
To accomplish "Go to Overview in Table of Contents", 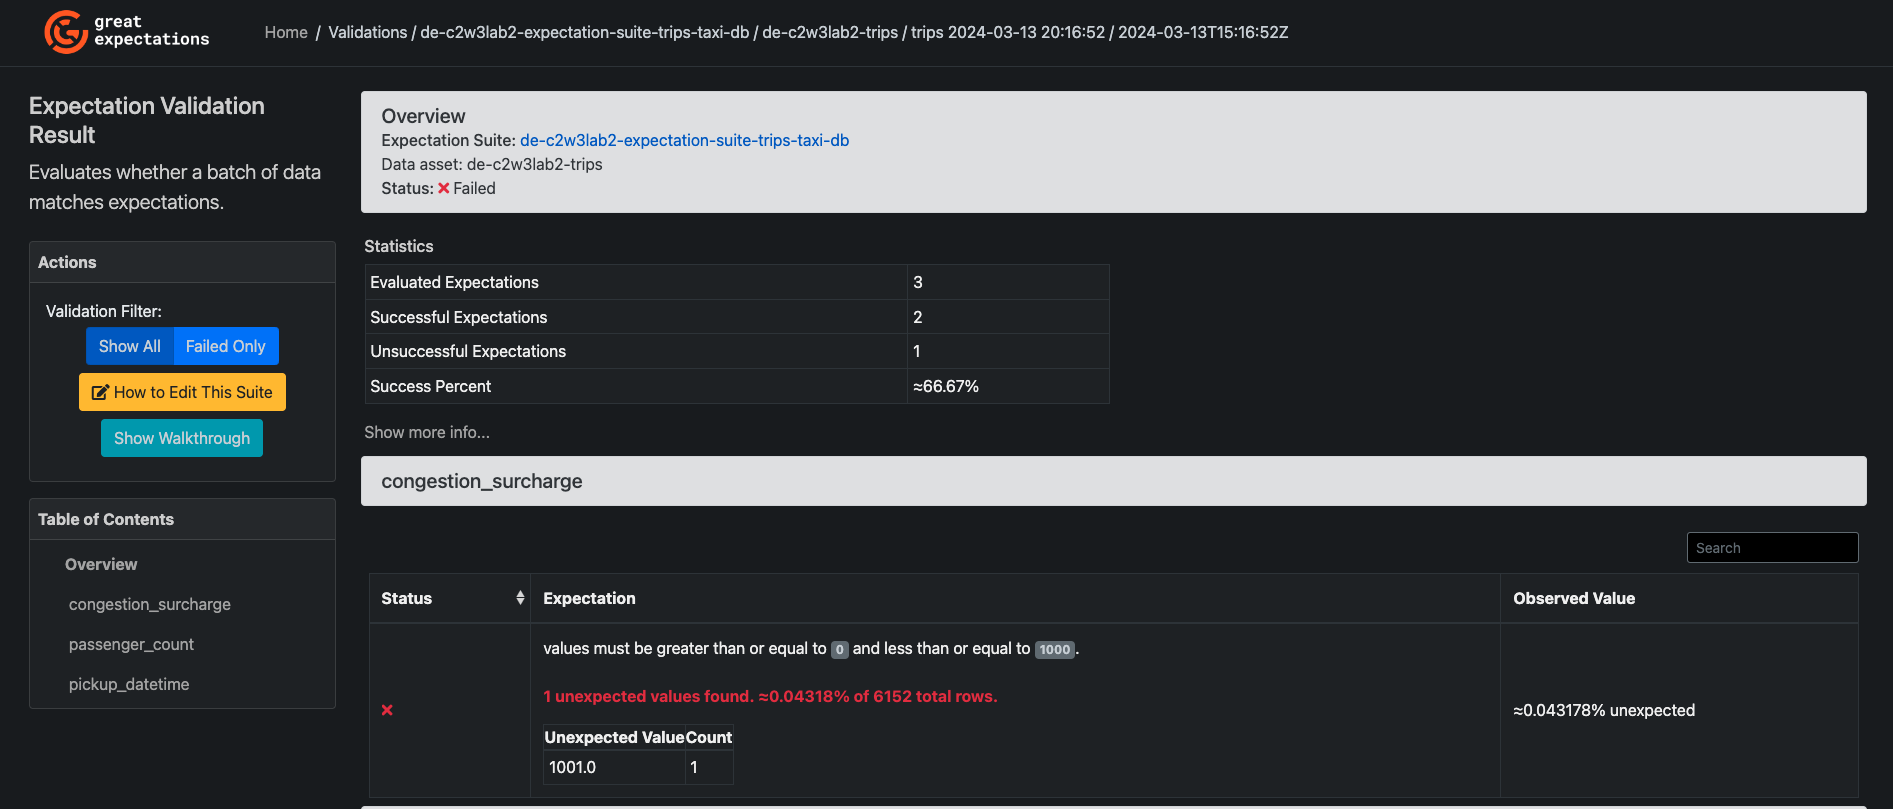I will (101, 564).
